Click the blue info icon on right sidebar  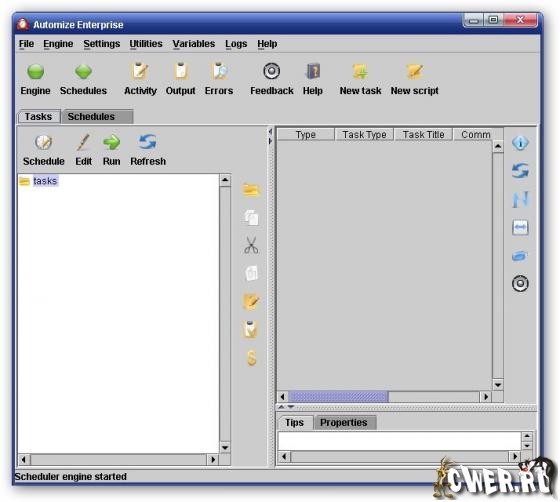click(520, 143)
